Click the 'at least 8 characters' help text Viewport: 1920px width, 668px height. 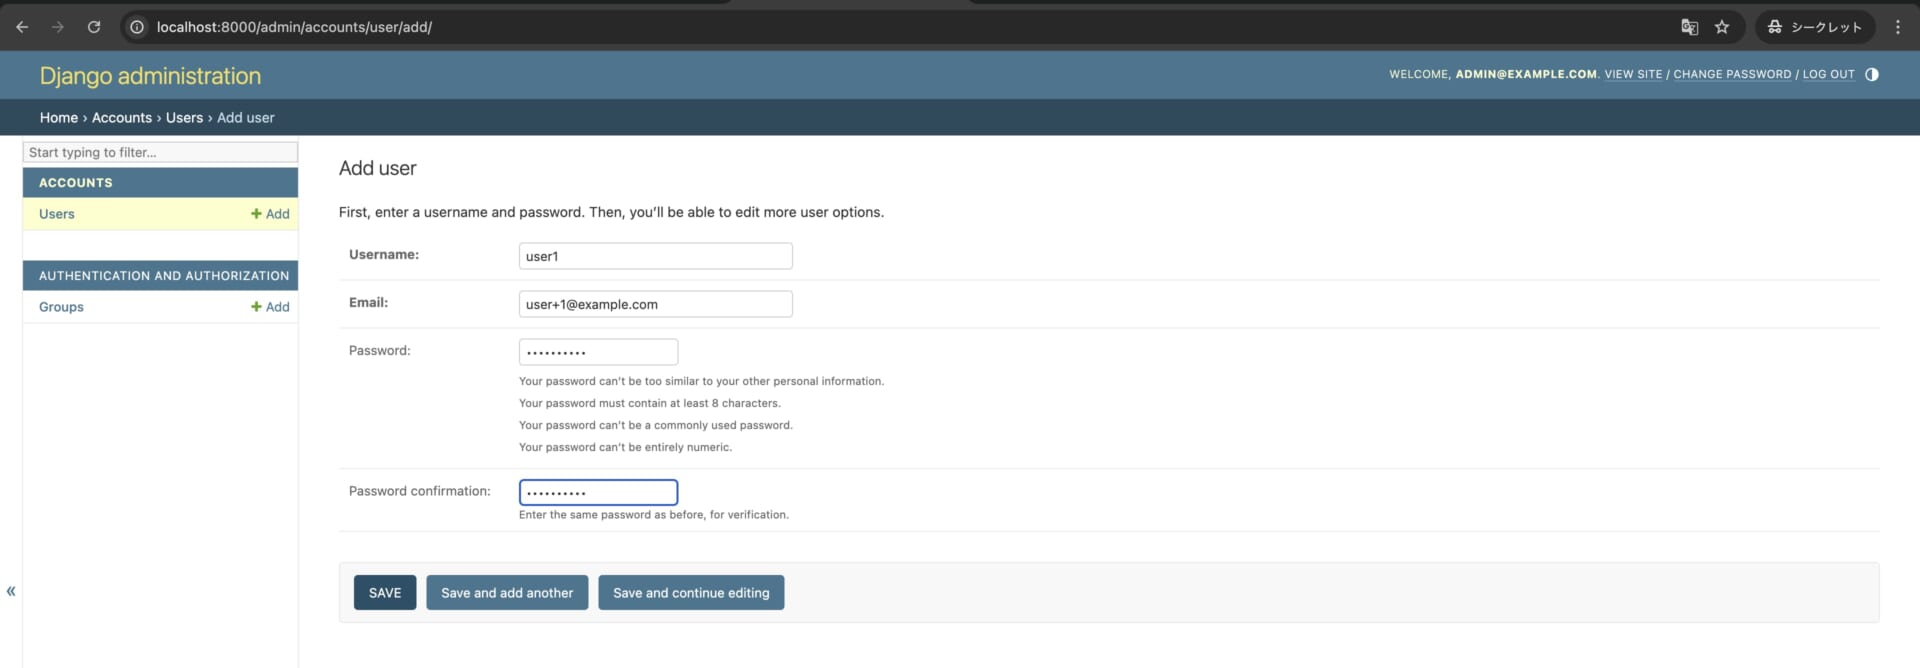click(x=650, y=403)
